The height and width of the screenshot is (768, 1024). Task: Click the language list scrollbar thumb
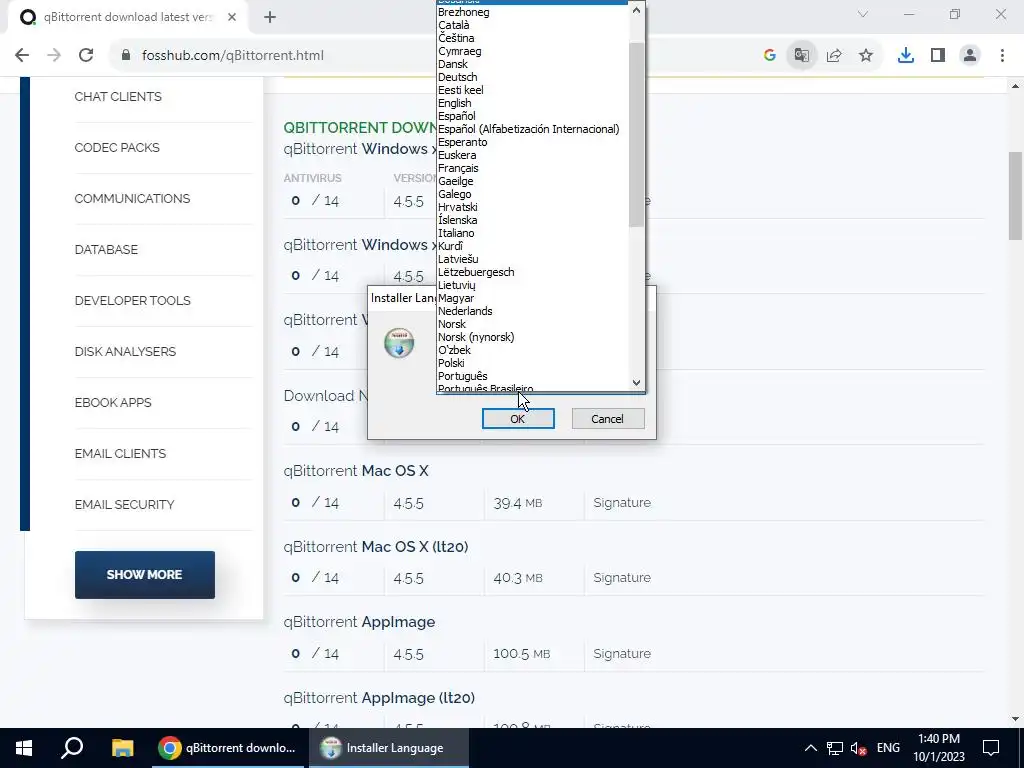point(637,135)
